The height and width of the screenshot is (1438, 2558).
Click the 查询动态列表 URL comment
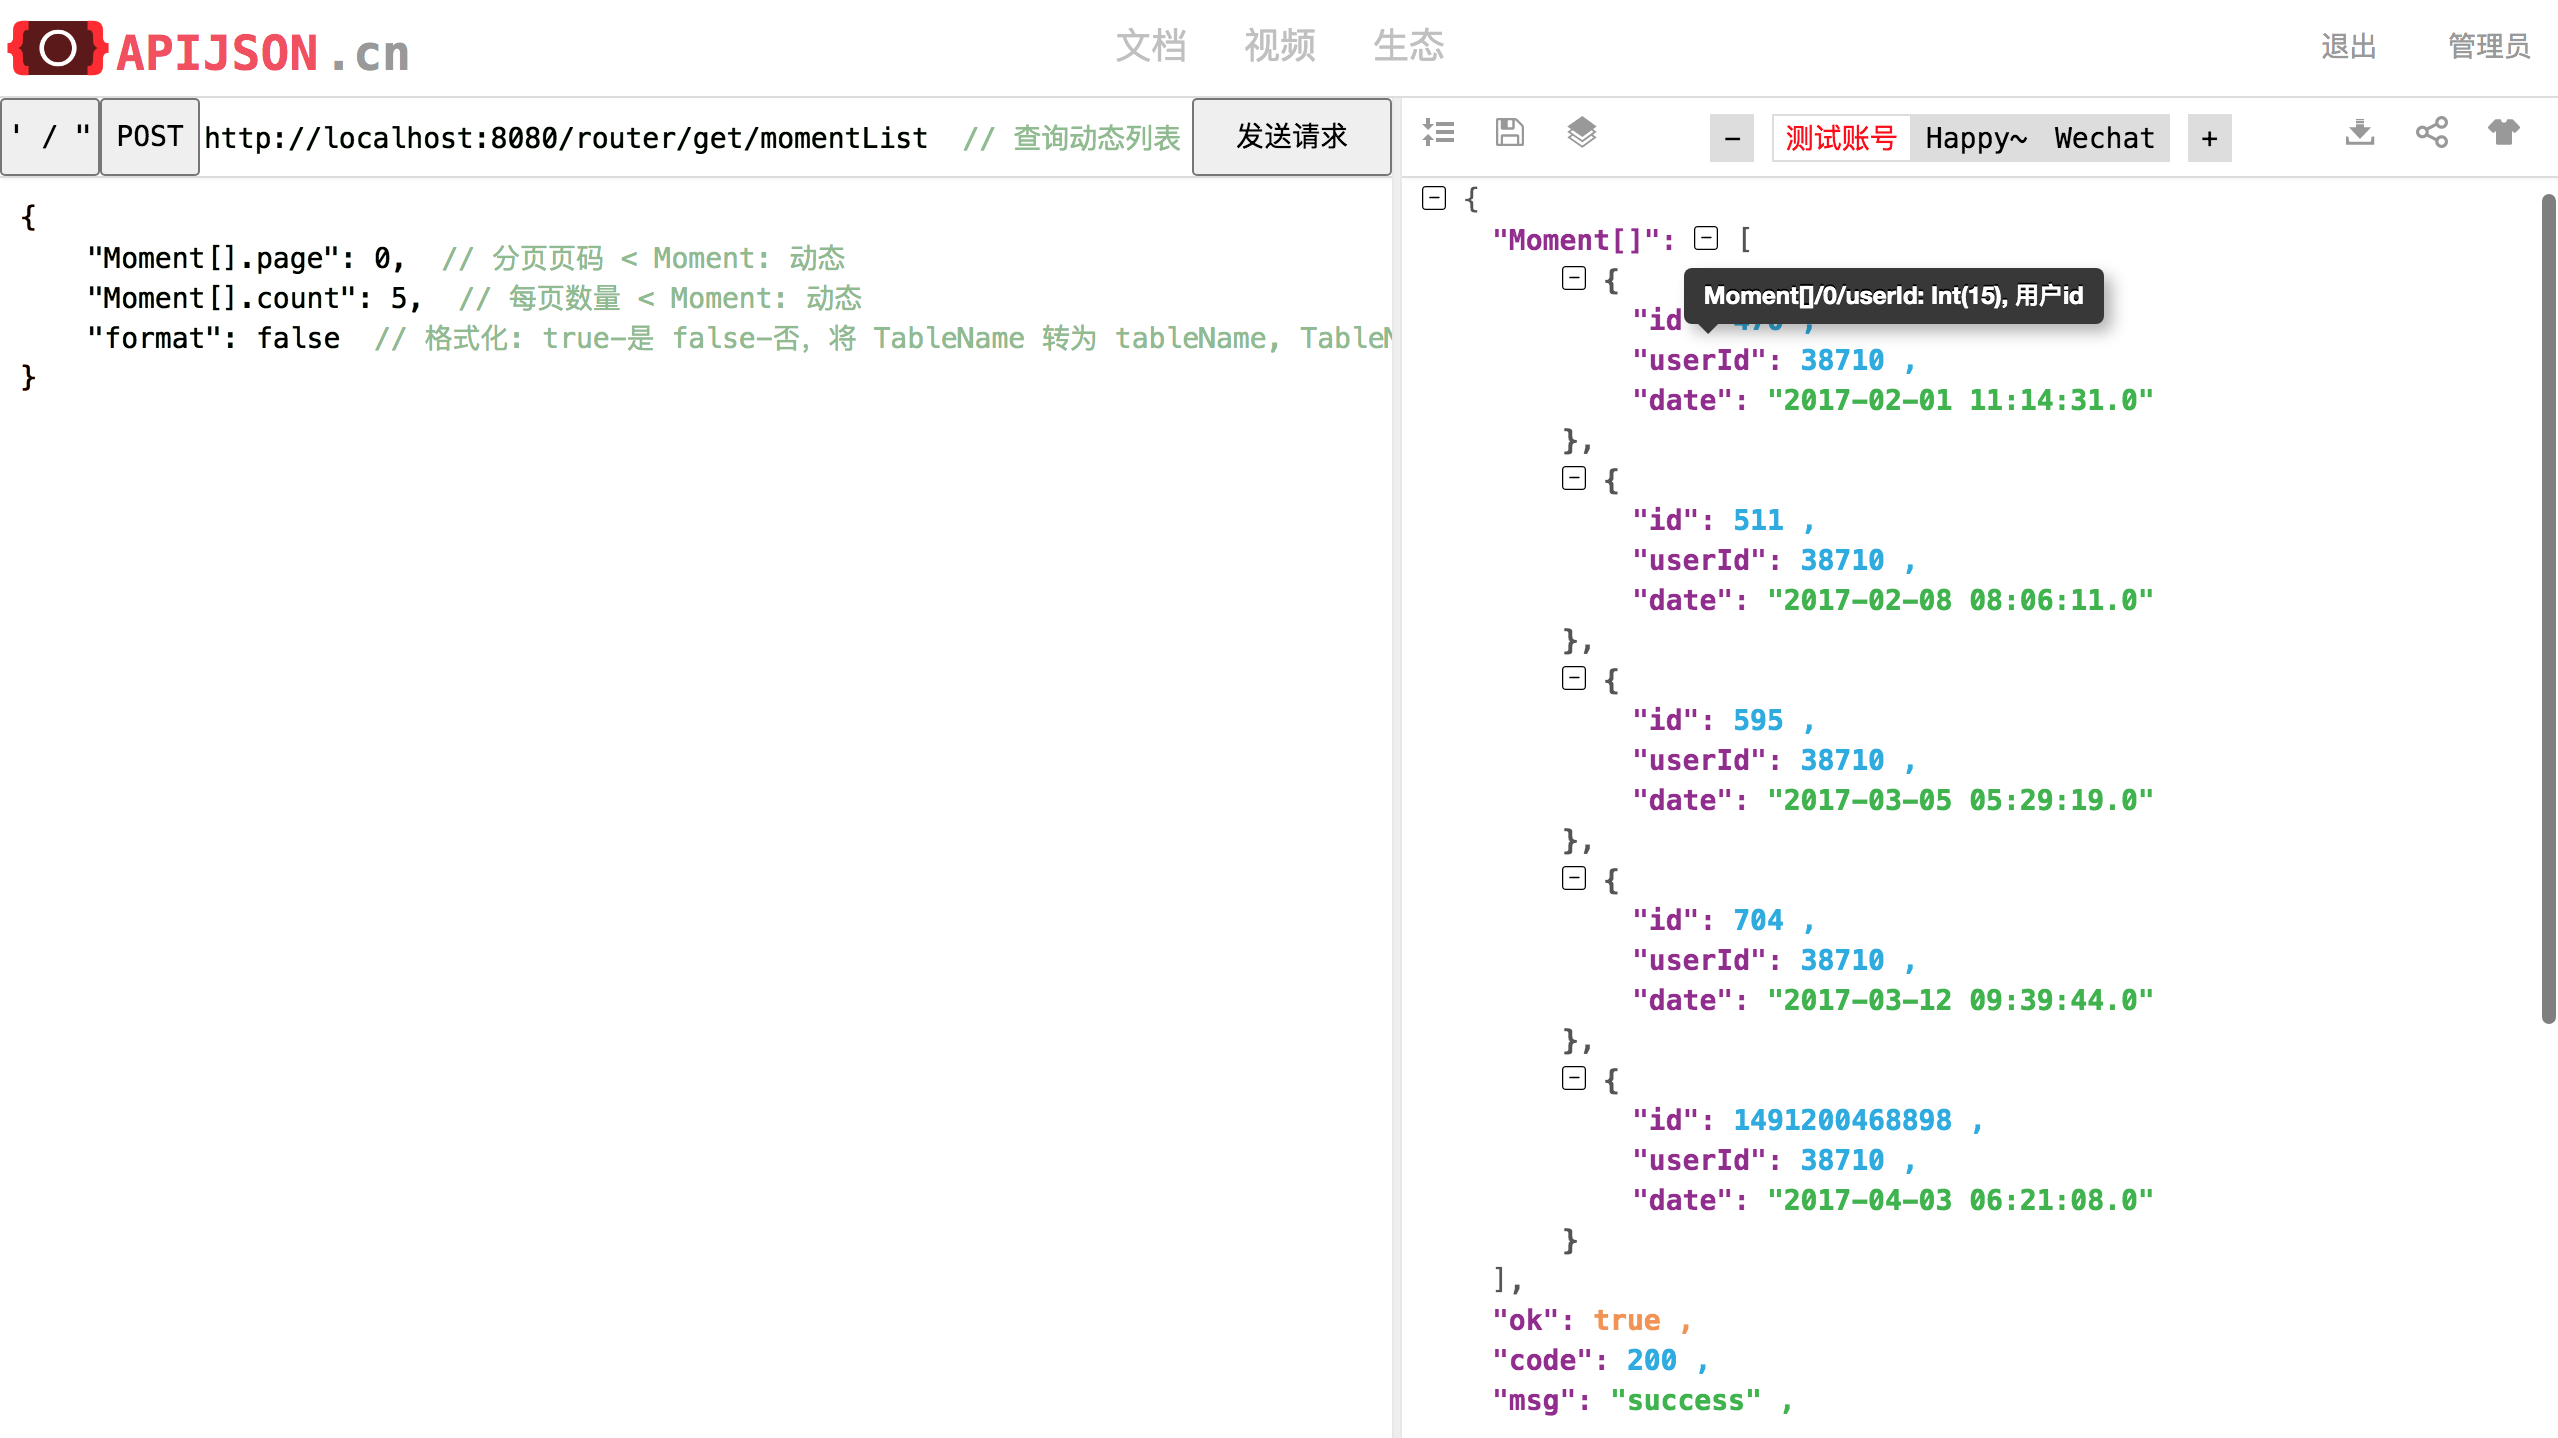1072,137
